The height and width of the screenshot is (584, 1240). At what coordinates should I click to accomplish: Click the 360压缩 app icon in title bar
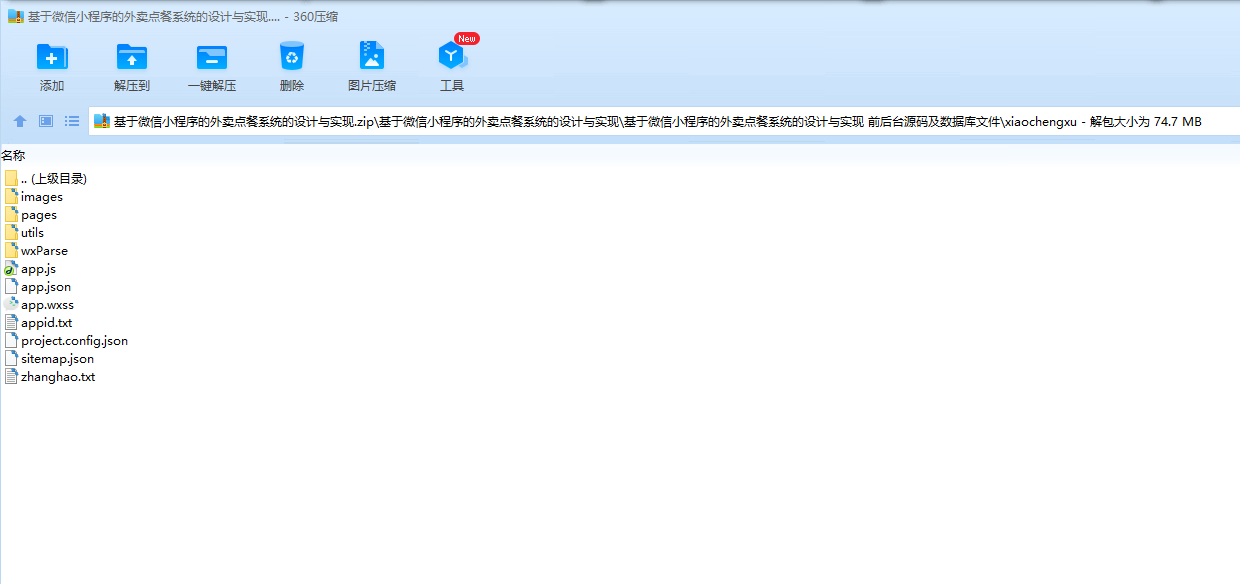pos(15,16)
